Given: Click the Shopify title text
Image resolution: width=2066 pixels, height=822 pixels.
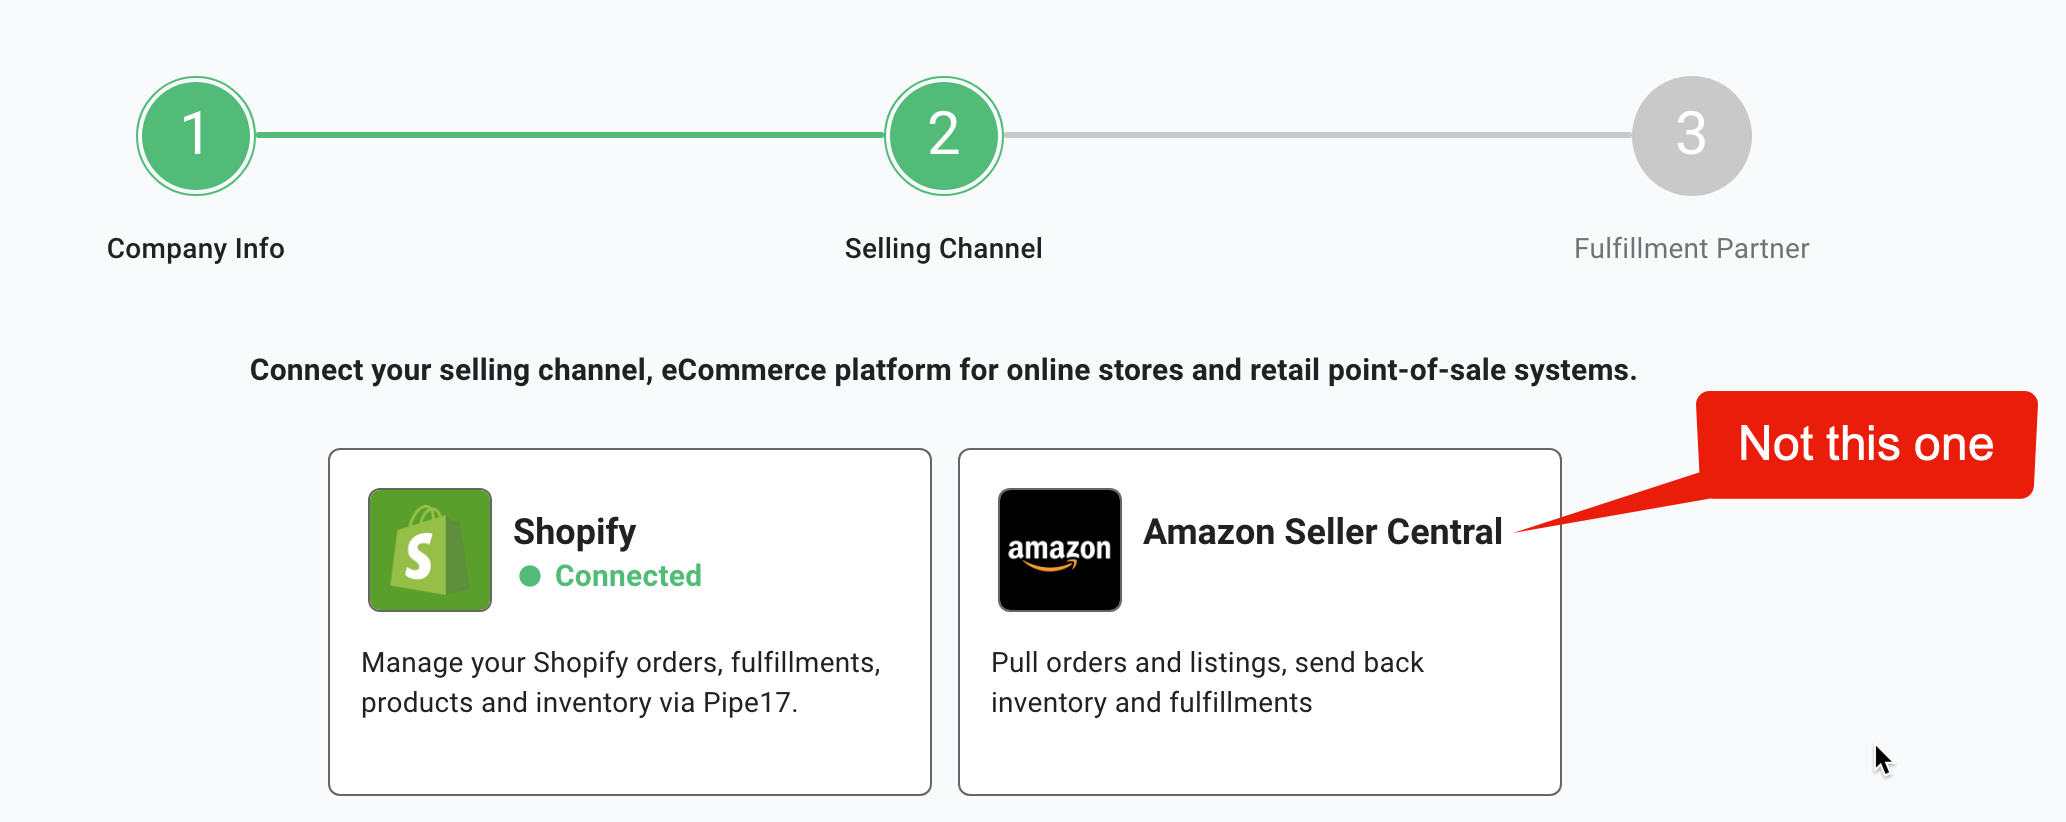Looking at the screenshot, I should (575, 532).
